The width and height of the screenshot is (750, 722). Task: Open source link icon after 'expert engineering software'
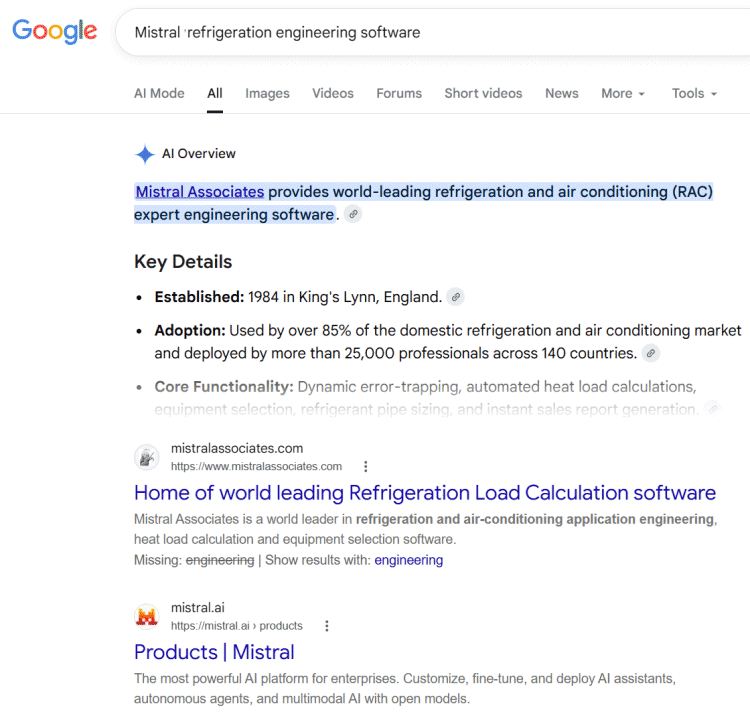353,214
